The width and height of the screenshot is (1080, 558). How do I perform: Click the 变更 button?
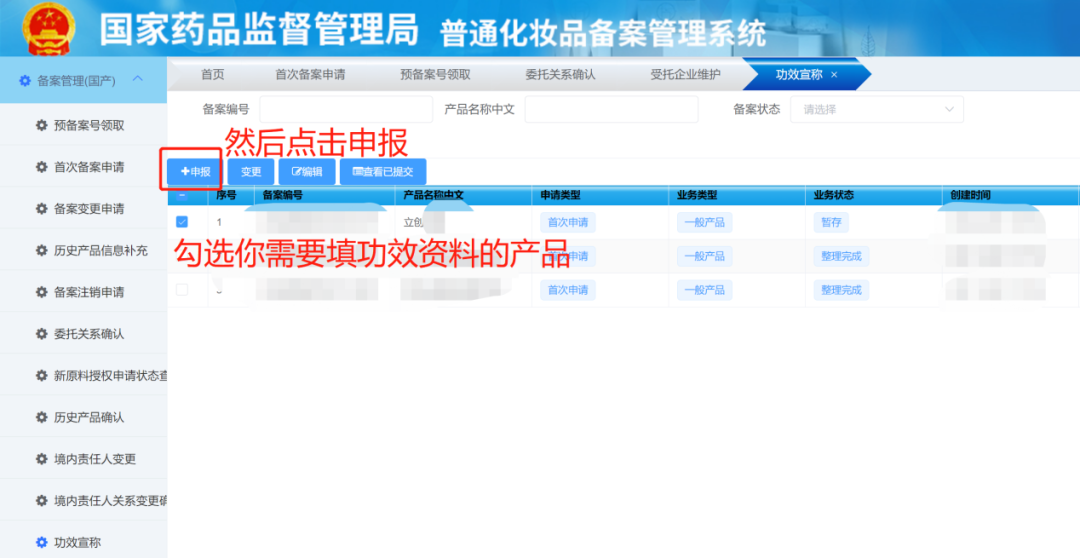pyautogui.click(x=251, y=172)
